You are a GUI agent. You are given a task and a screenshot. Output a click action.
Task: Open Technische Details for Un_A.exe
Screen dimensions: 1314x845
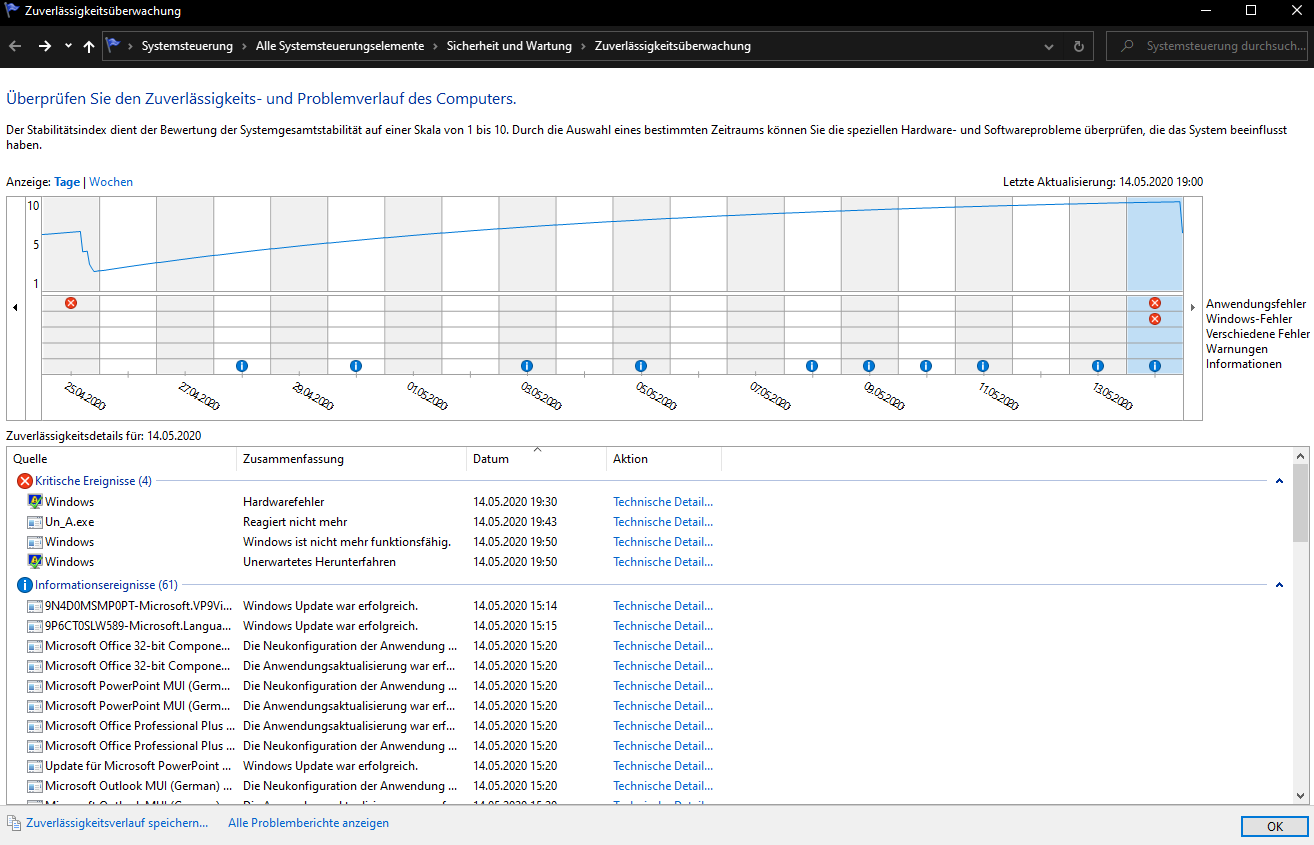[x=663, y=522]
